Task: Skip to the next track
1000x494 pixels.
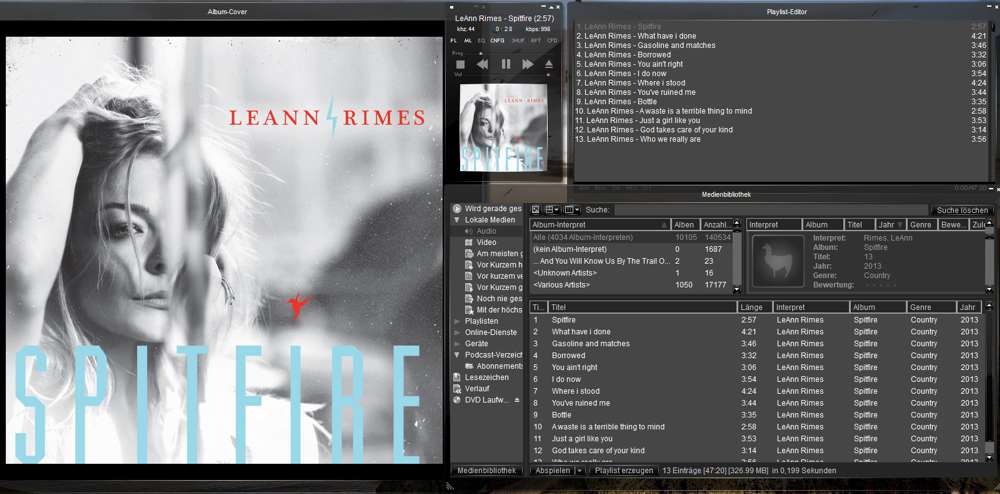Action: click(x=527, y=64)
